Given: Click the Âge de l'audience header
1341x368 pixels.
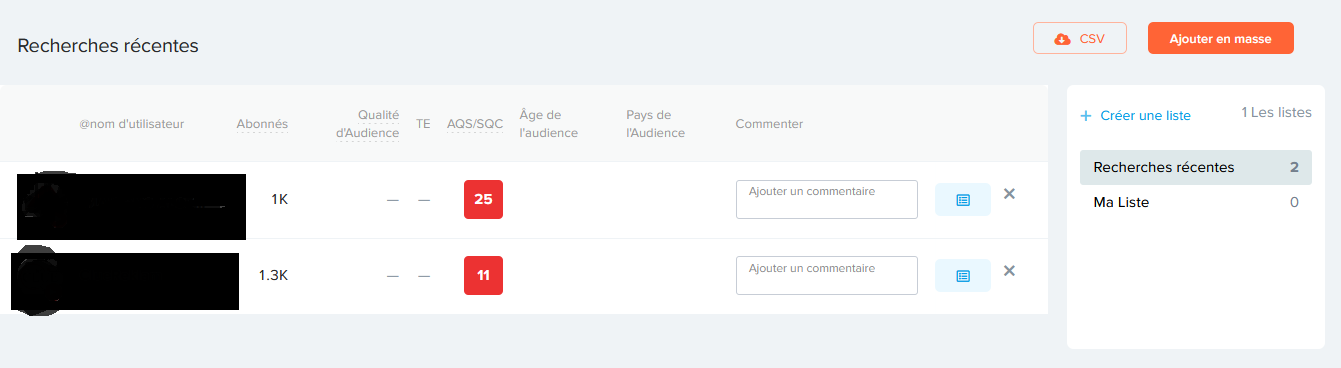Looking at the screenshot, I should pyautogui.click(x=549, y=124).
